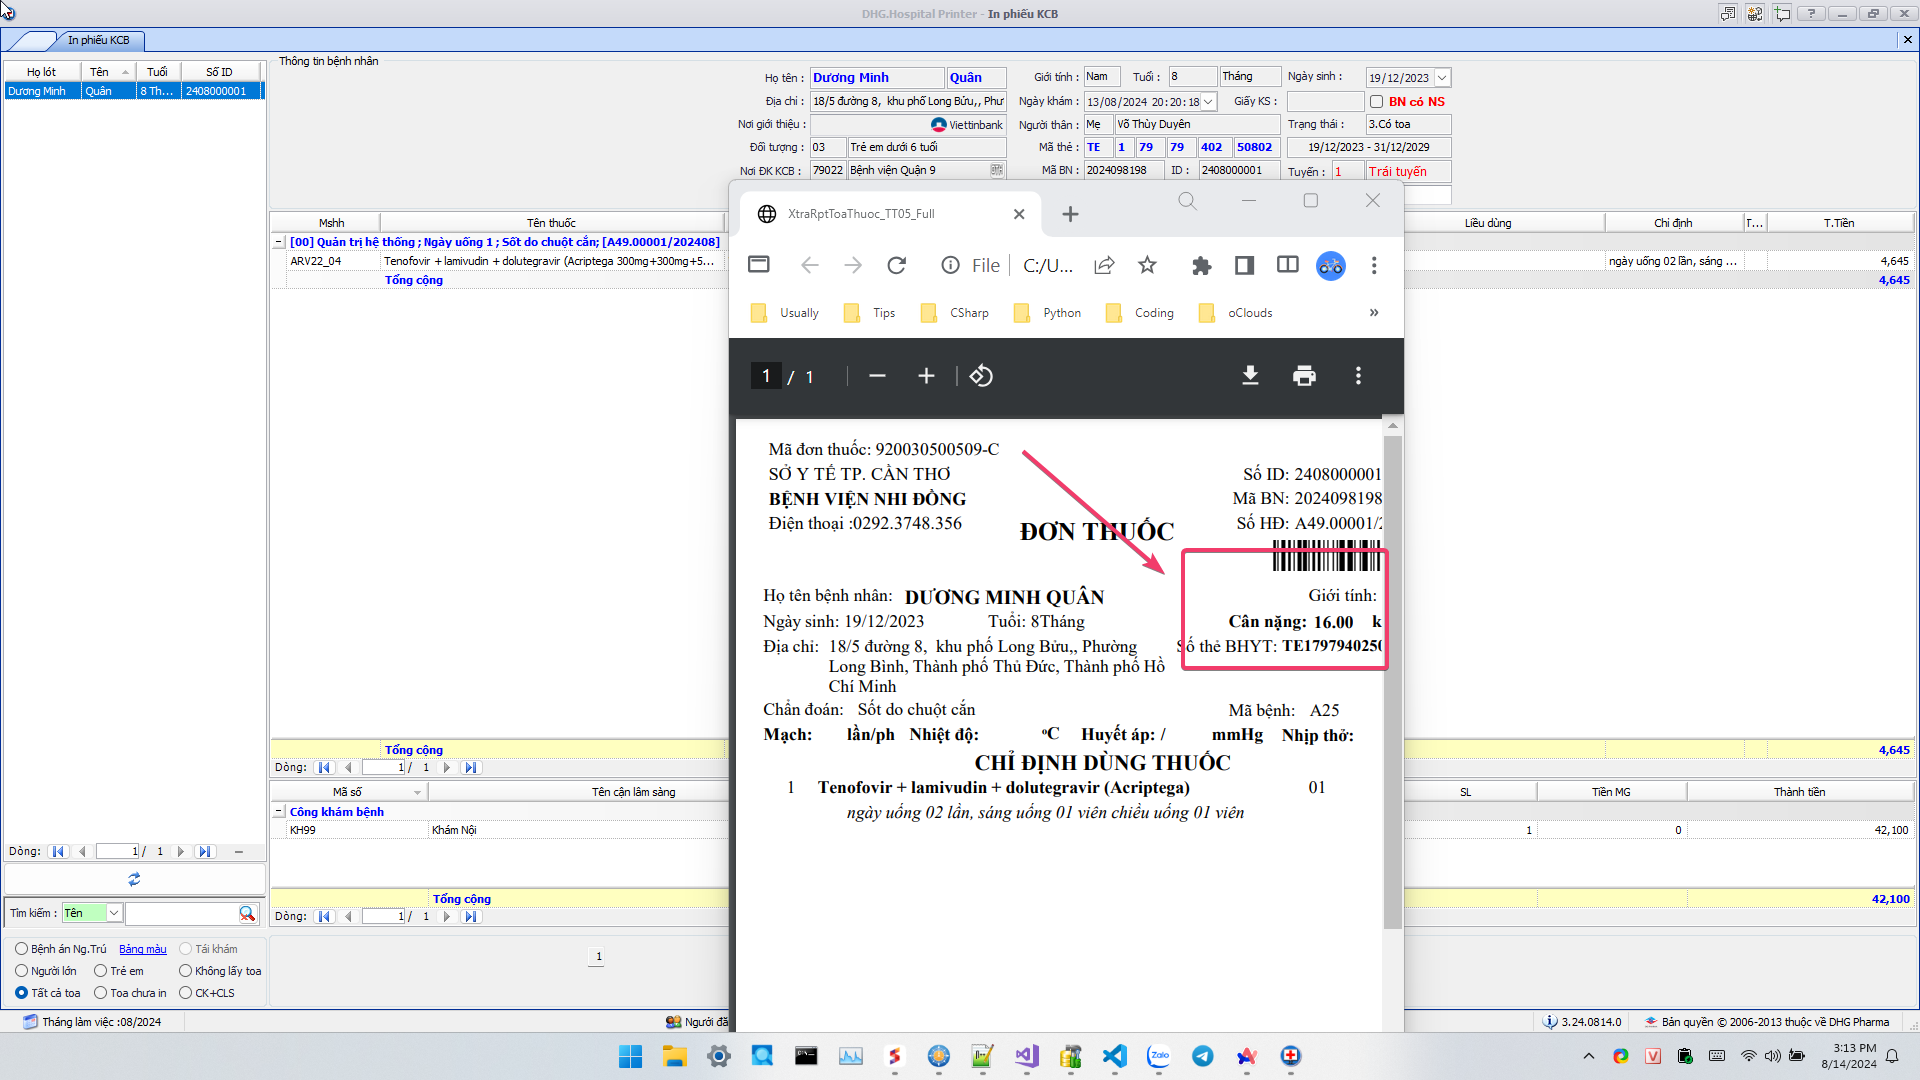Select the Trẻ em radio button
The image size is (1920, 1080).
pyautogui.click(x=101, y=971)
